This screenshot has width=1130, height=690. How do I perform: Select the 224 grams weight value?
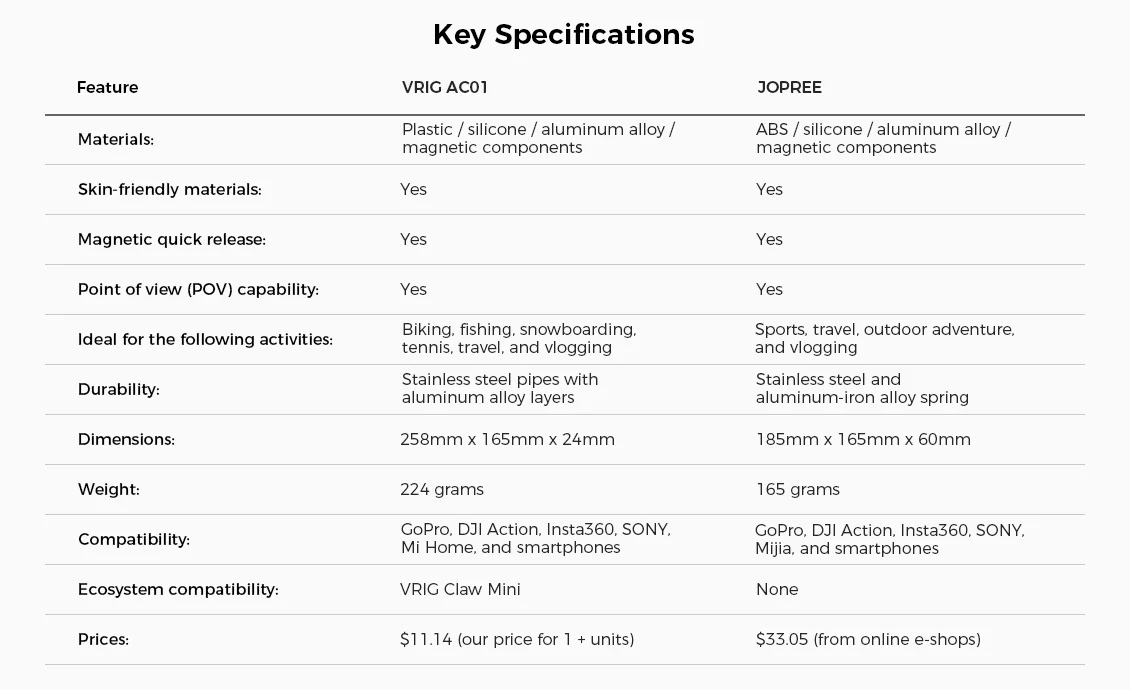click(x=442, y=490)
